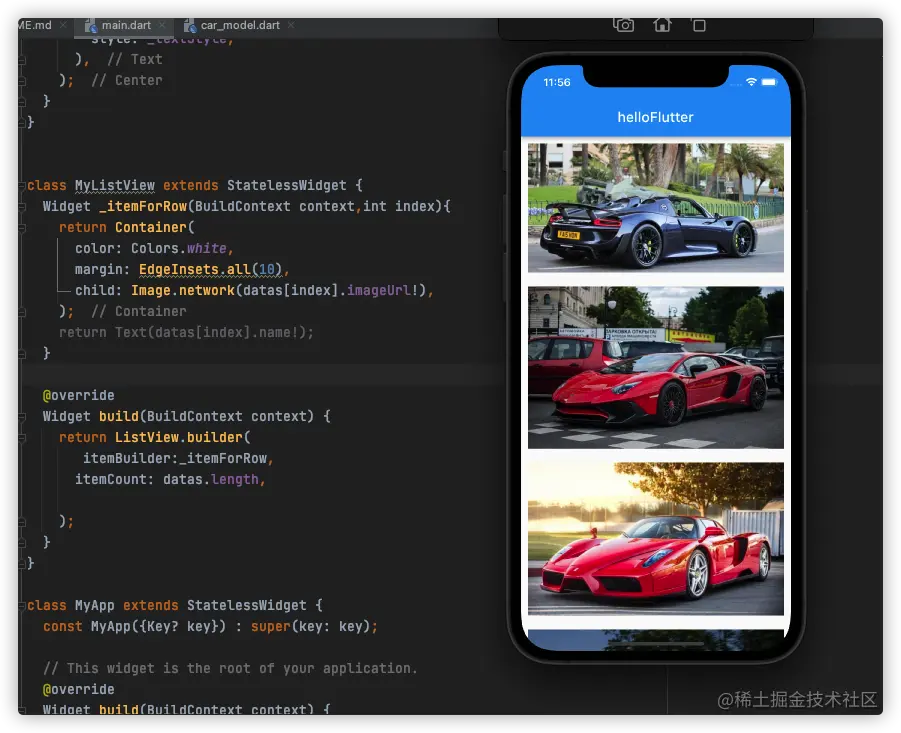Rotate the simulator device with the rotate icon
901x733 pixels.
(x=699, y=25)
